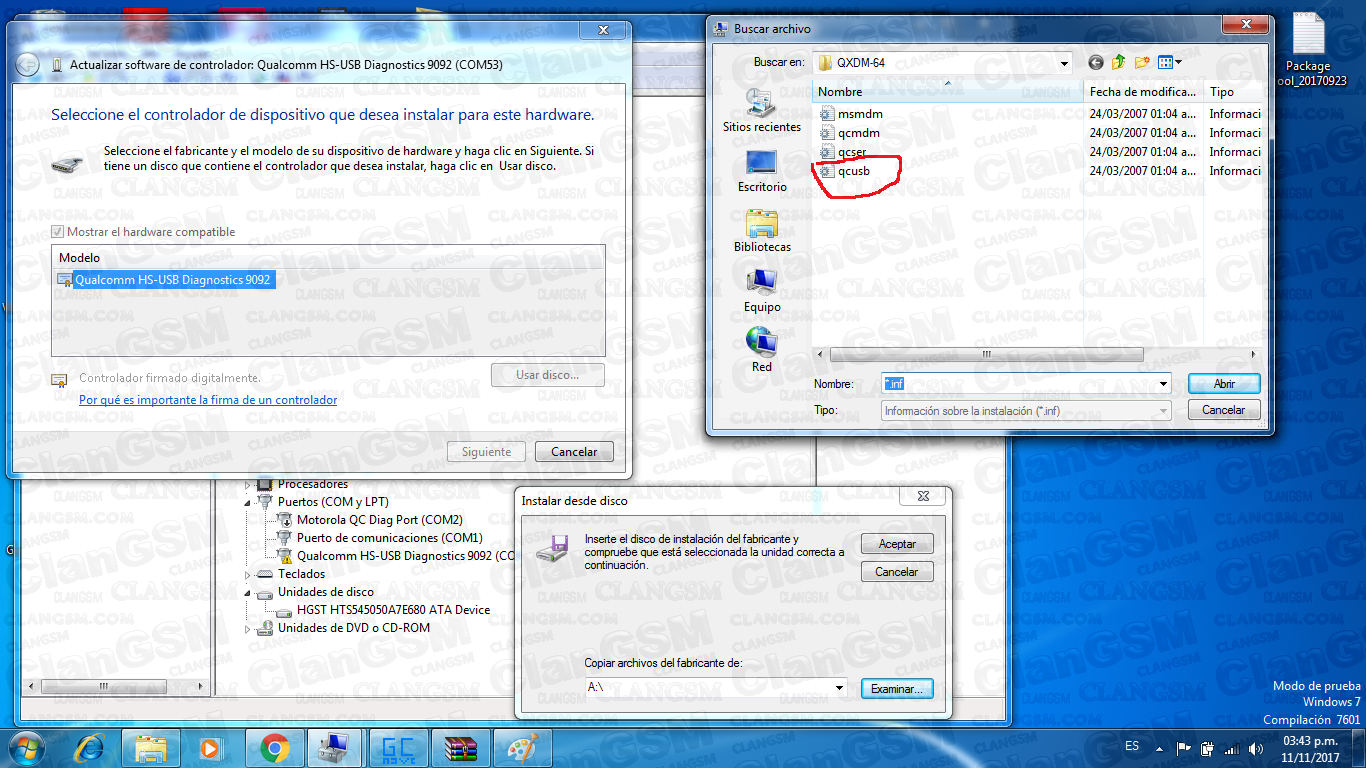Viewport: 1366px width, 768px height.
Task: Open the Windows Start menu
Action: tap(27, 748)
